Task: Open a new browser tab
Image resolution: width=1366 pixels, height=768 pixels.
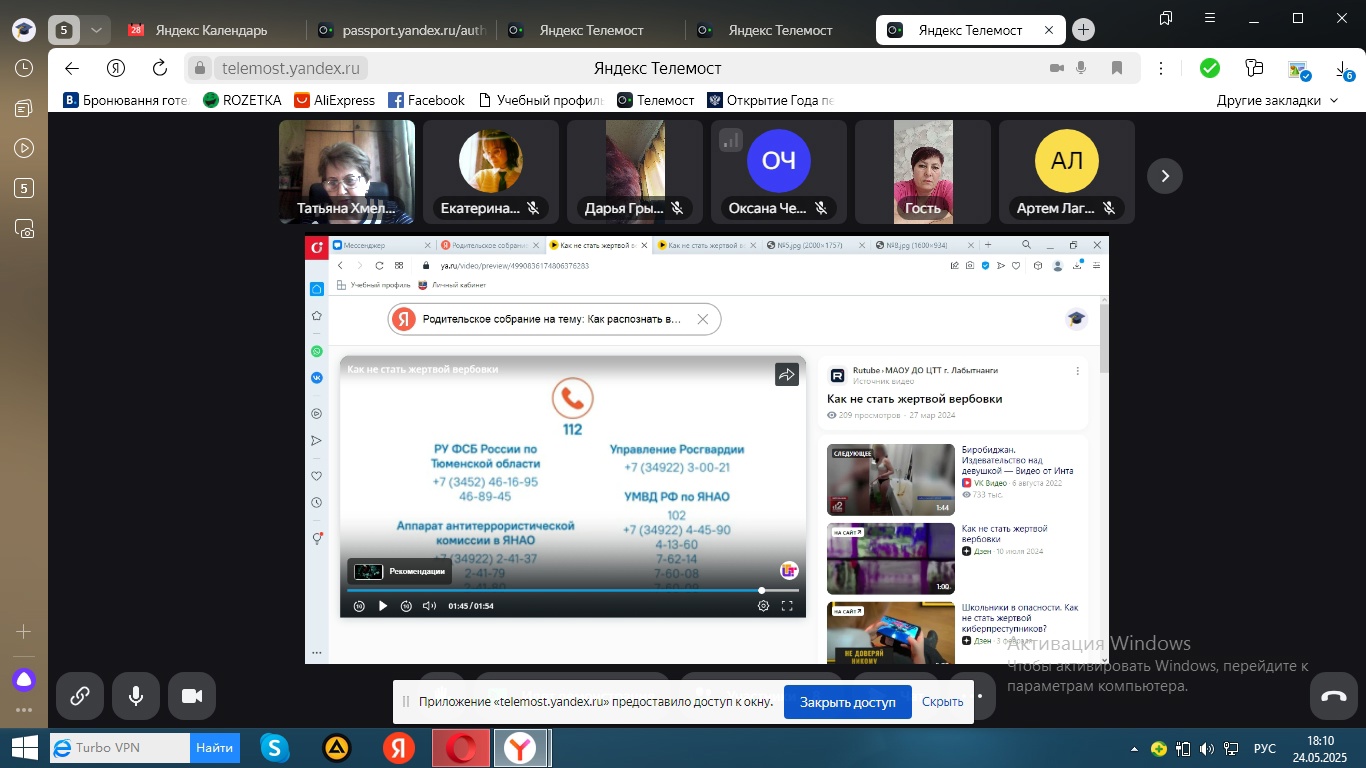Action: (1083, 30)
